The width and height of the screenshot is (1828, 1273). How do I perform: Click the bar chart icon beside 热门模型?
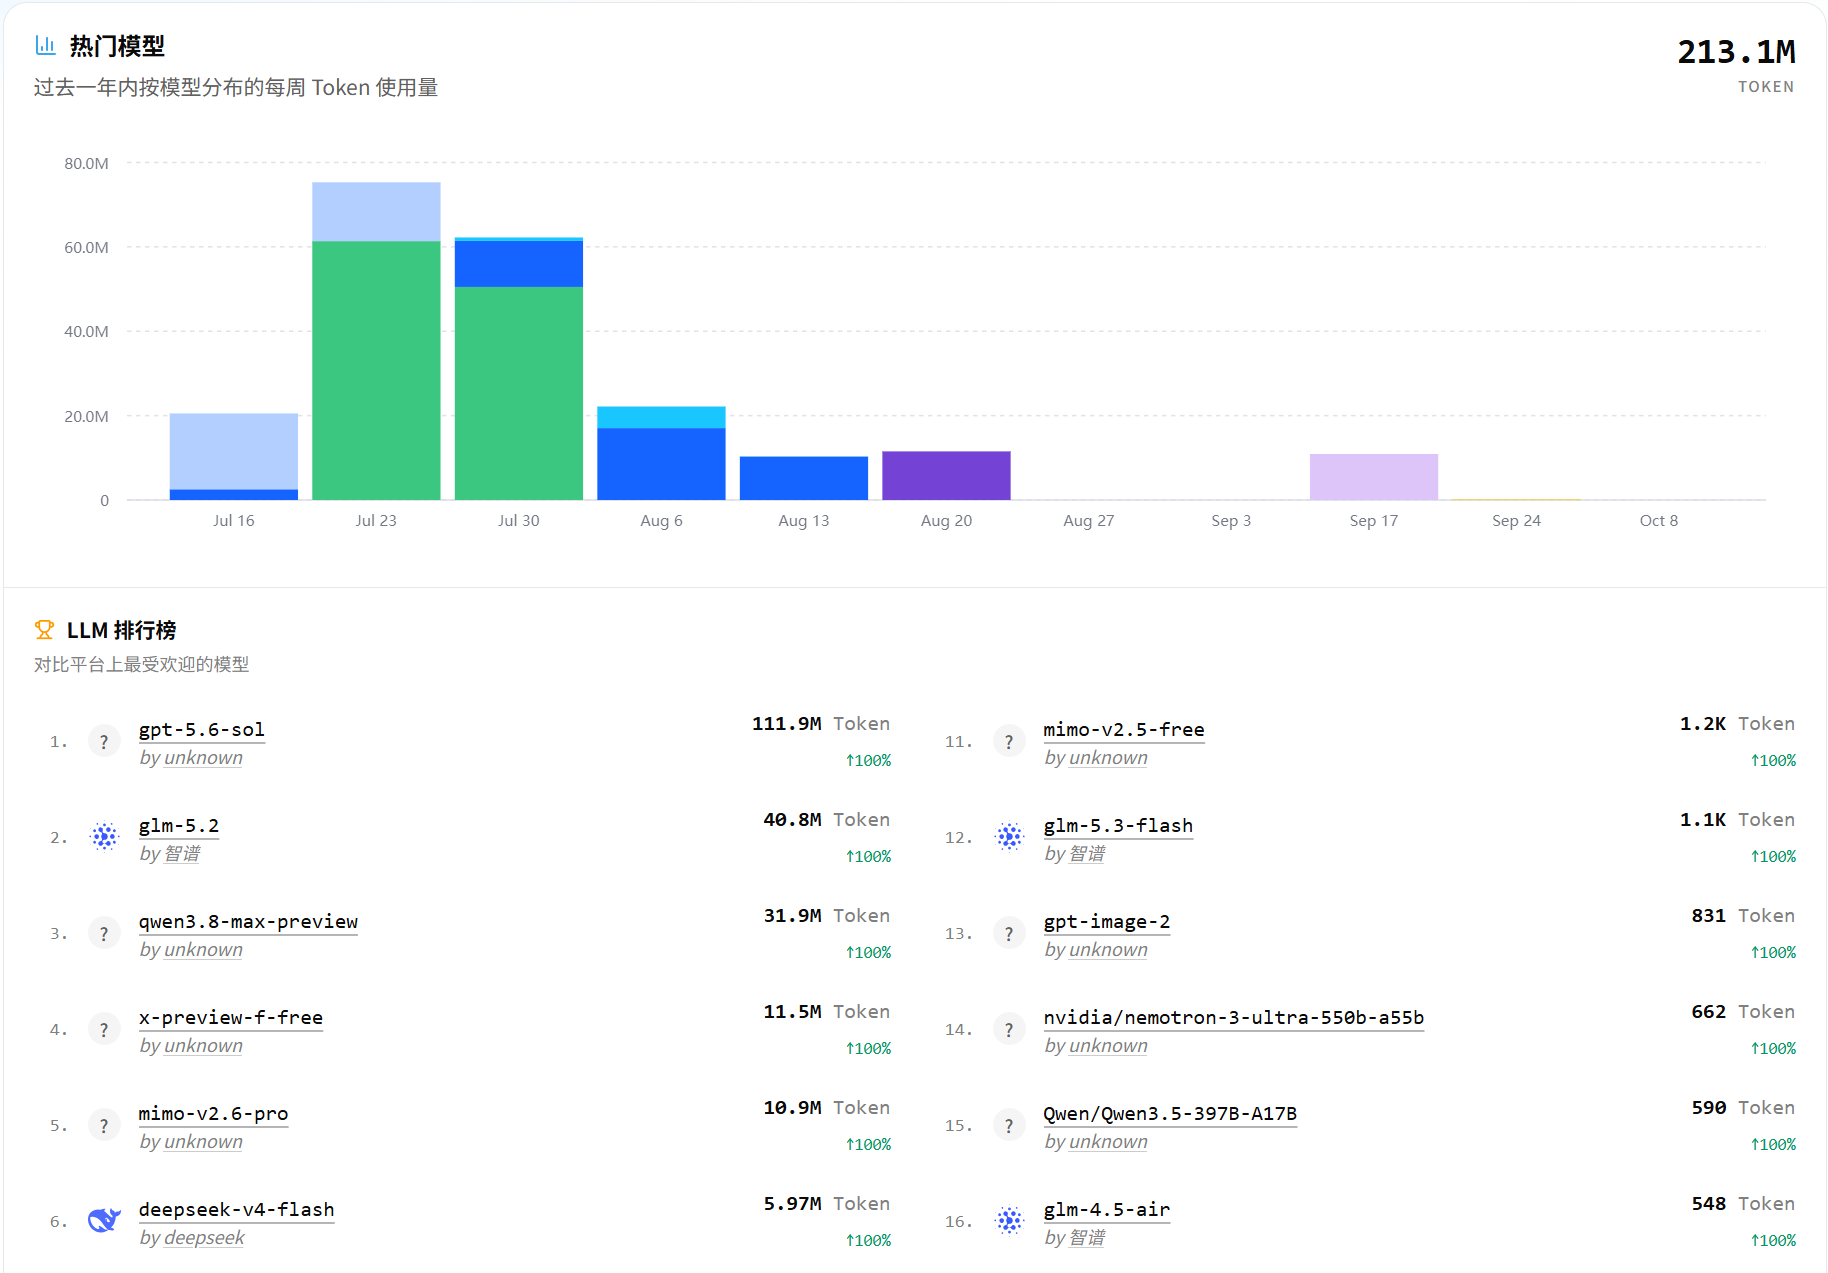click(45, 45)
